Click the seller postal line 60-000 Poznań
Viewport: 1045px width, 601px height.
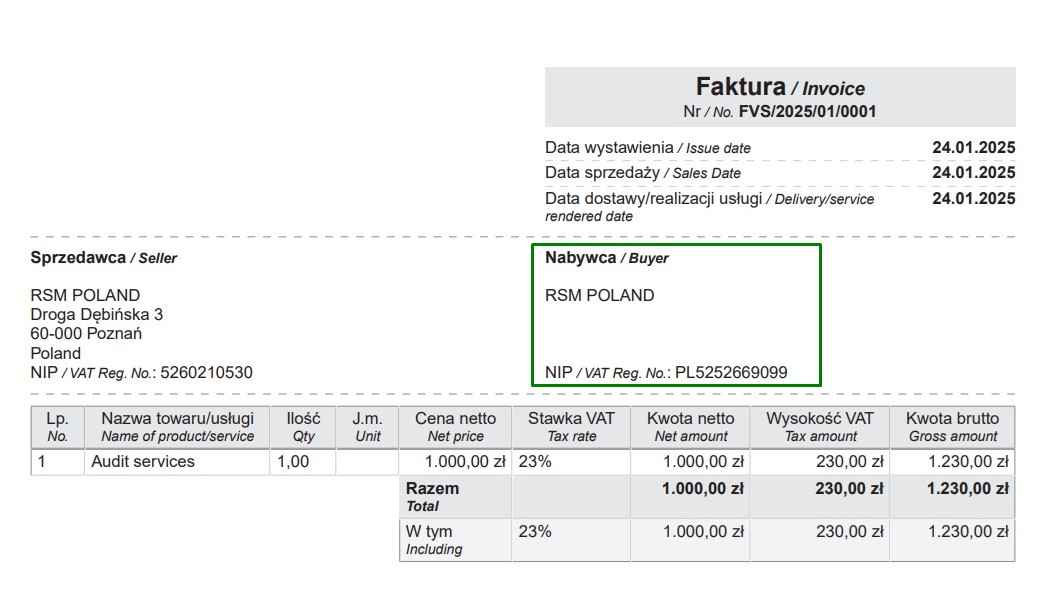click(86, 334)
